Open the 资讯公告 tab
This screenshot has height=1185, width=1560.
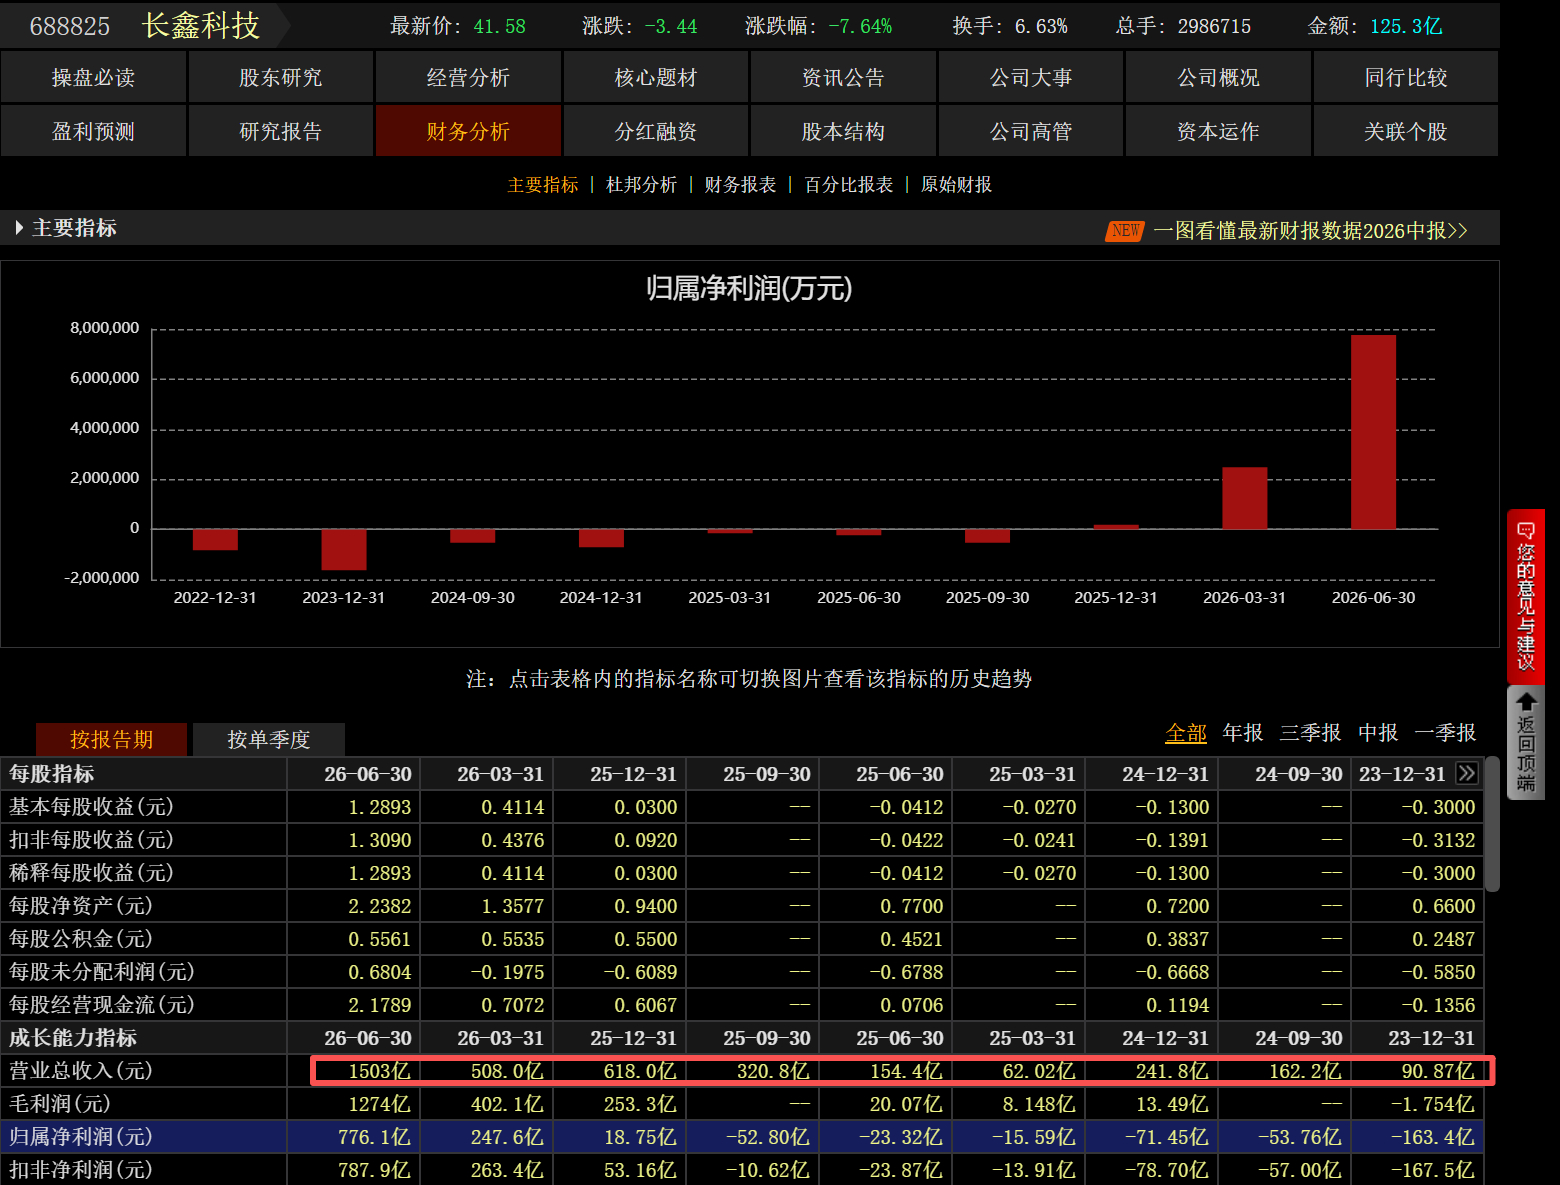(x=843, y=77)
